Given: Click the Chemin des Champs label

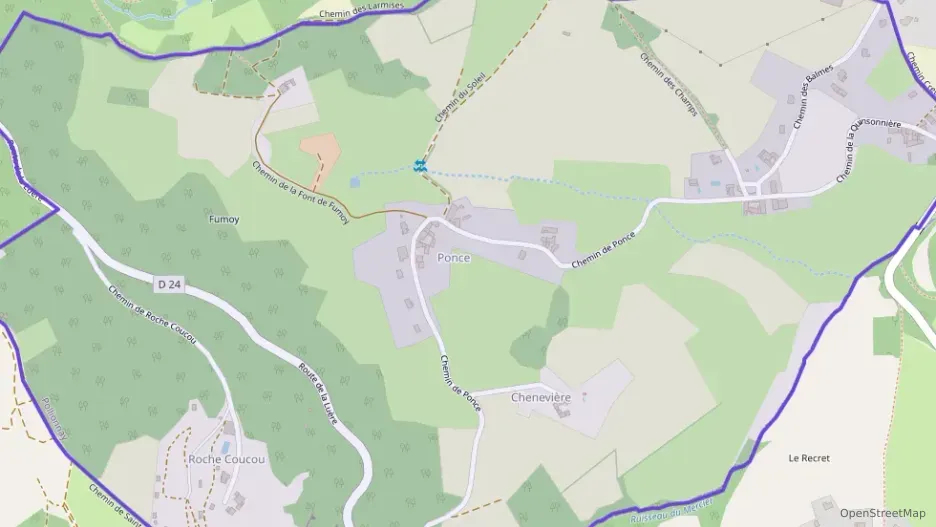Looking at the screenshot, I should [x=669, y=84].
